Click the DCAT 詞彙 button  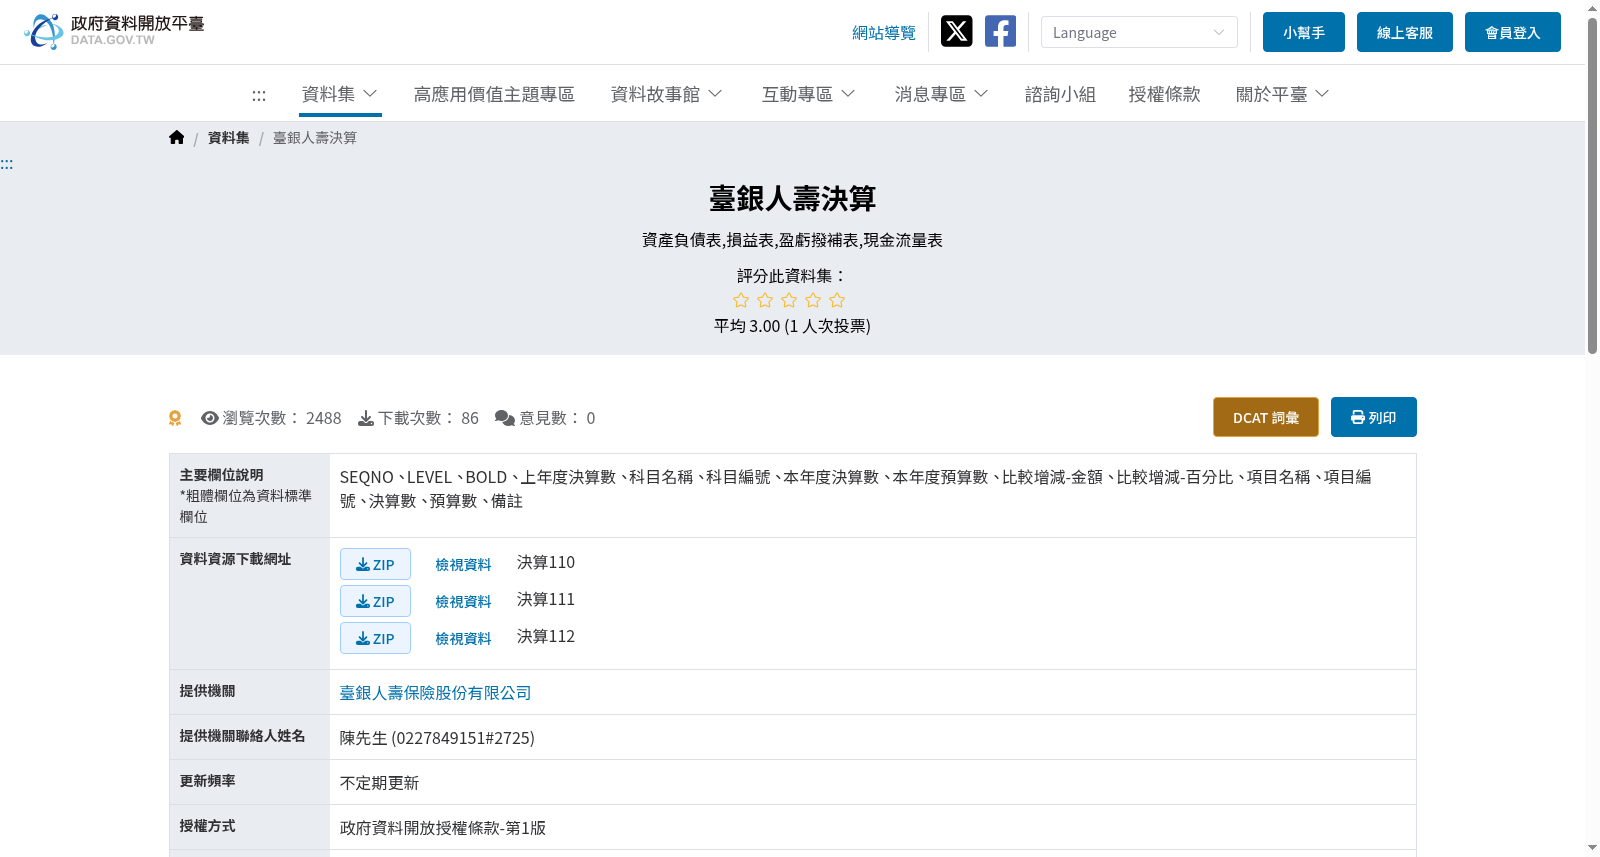tap(1266, 417)
